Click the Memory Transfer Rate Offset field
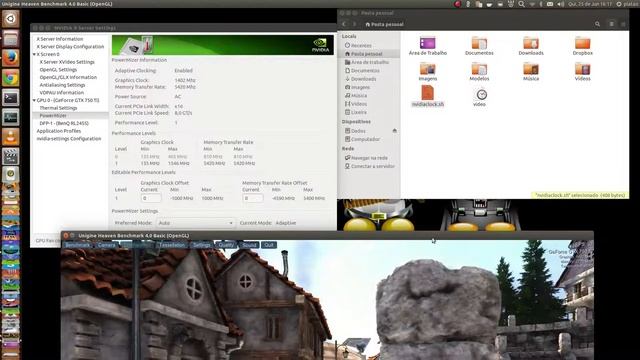640x360 pixels. pos(253,198)
